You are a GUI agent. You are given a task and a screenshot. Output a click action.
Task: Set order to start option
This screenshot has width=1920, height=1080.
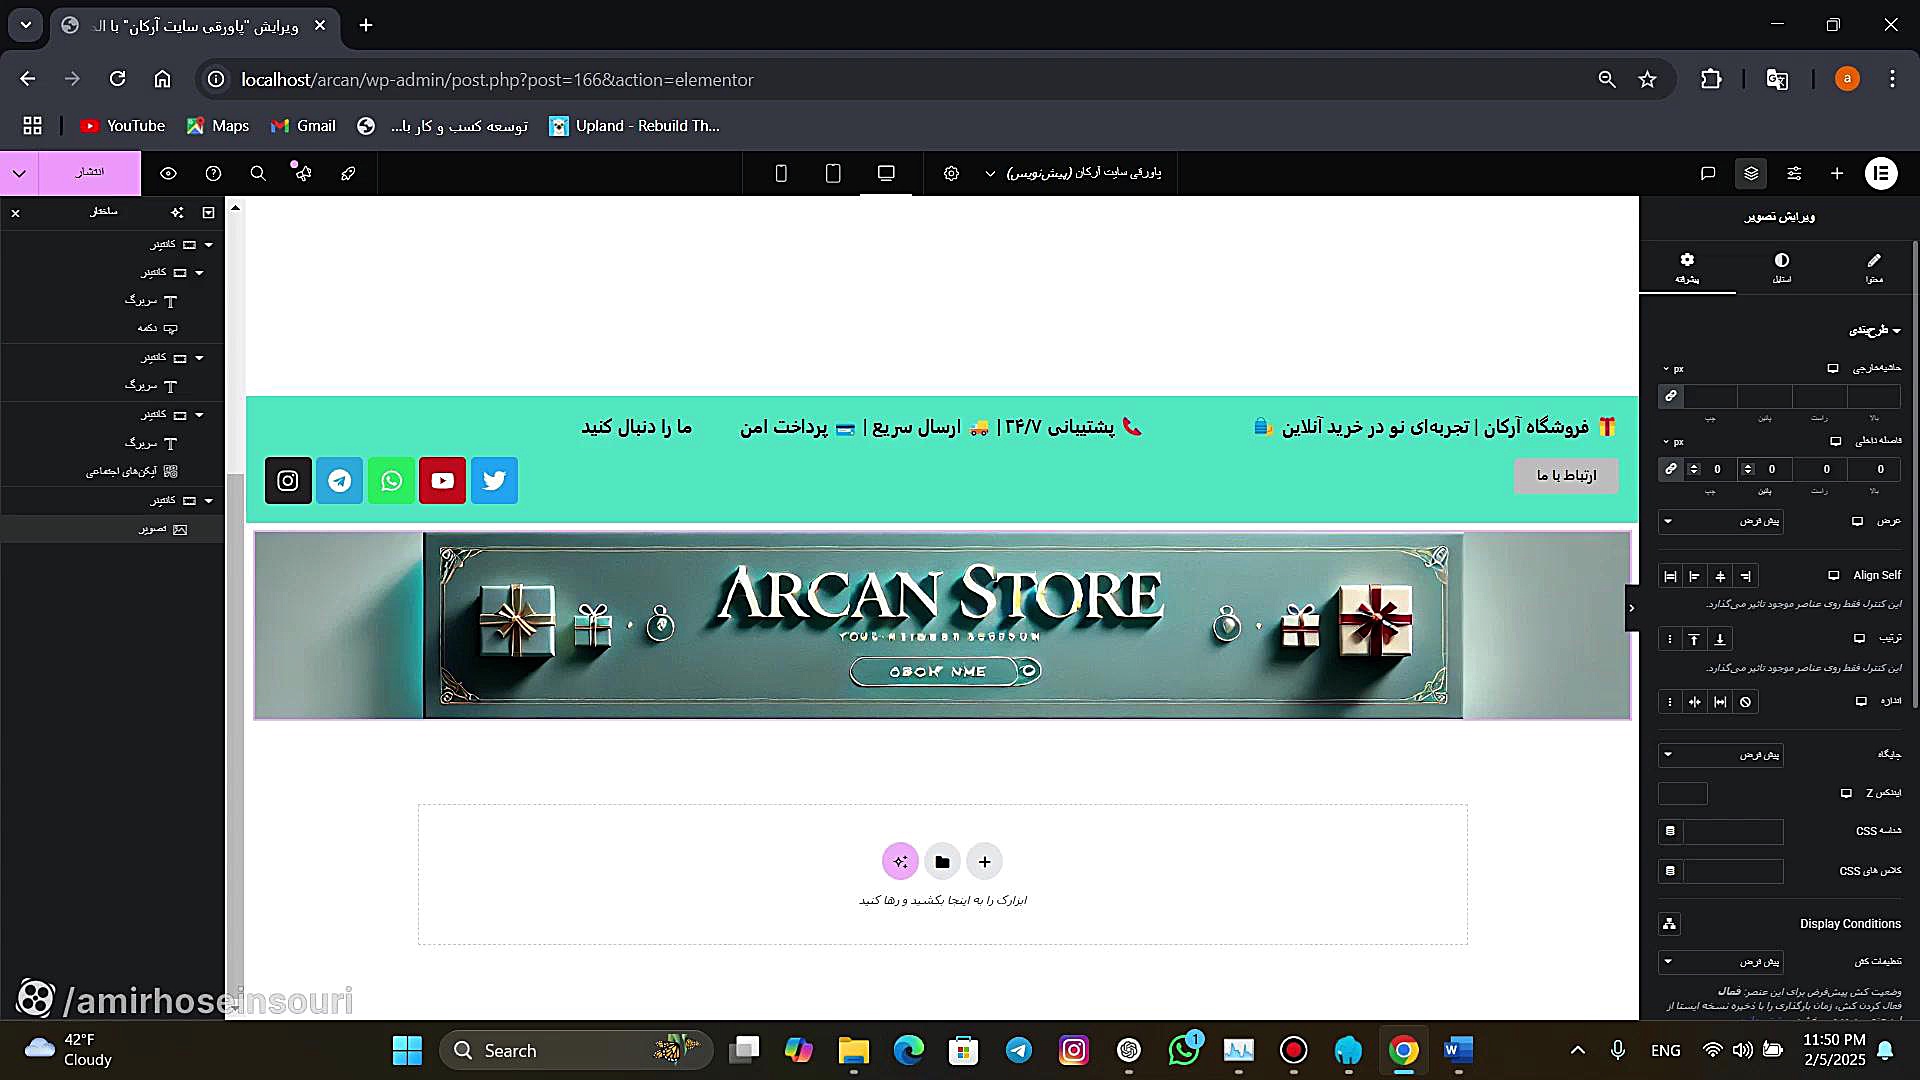point(1694,639)
